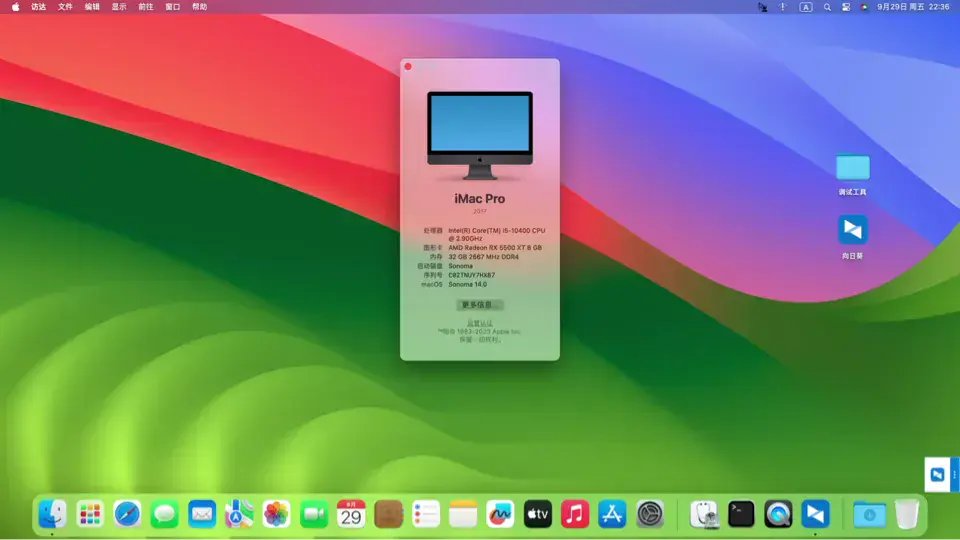Open the 显示 menu

click(119, 7)
